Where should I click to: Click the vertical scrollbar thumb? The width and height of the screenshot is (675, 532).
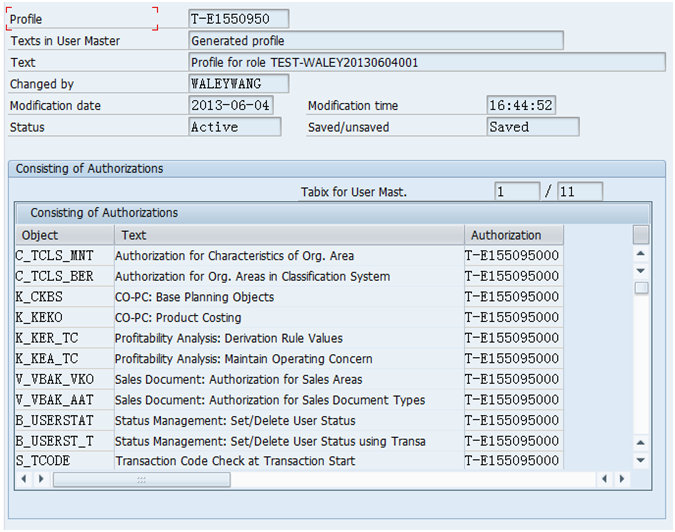[x=641, y=288]
